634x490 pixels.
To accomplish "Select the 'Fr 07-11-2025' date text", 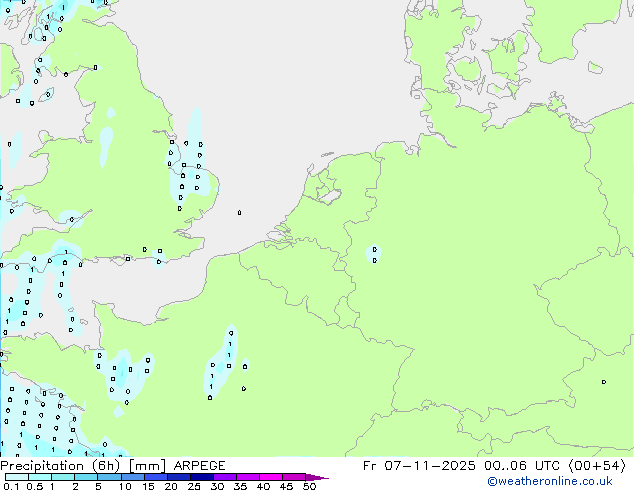I will tap(419, 466).
